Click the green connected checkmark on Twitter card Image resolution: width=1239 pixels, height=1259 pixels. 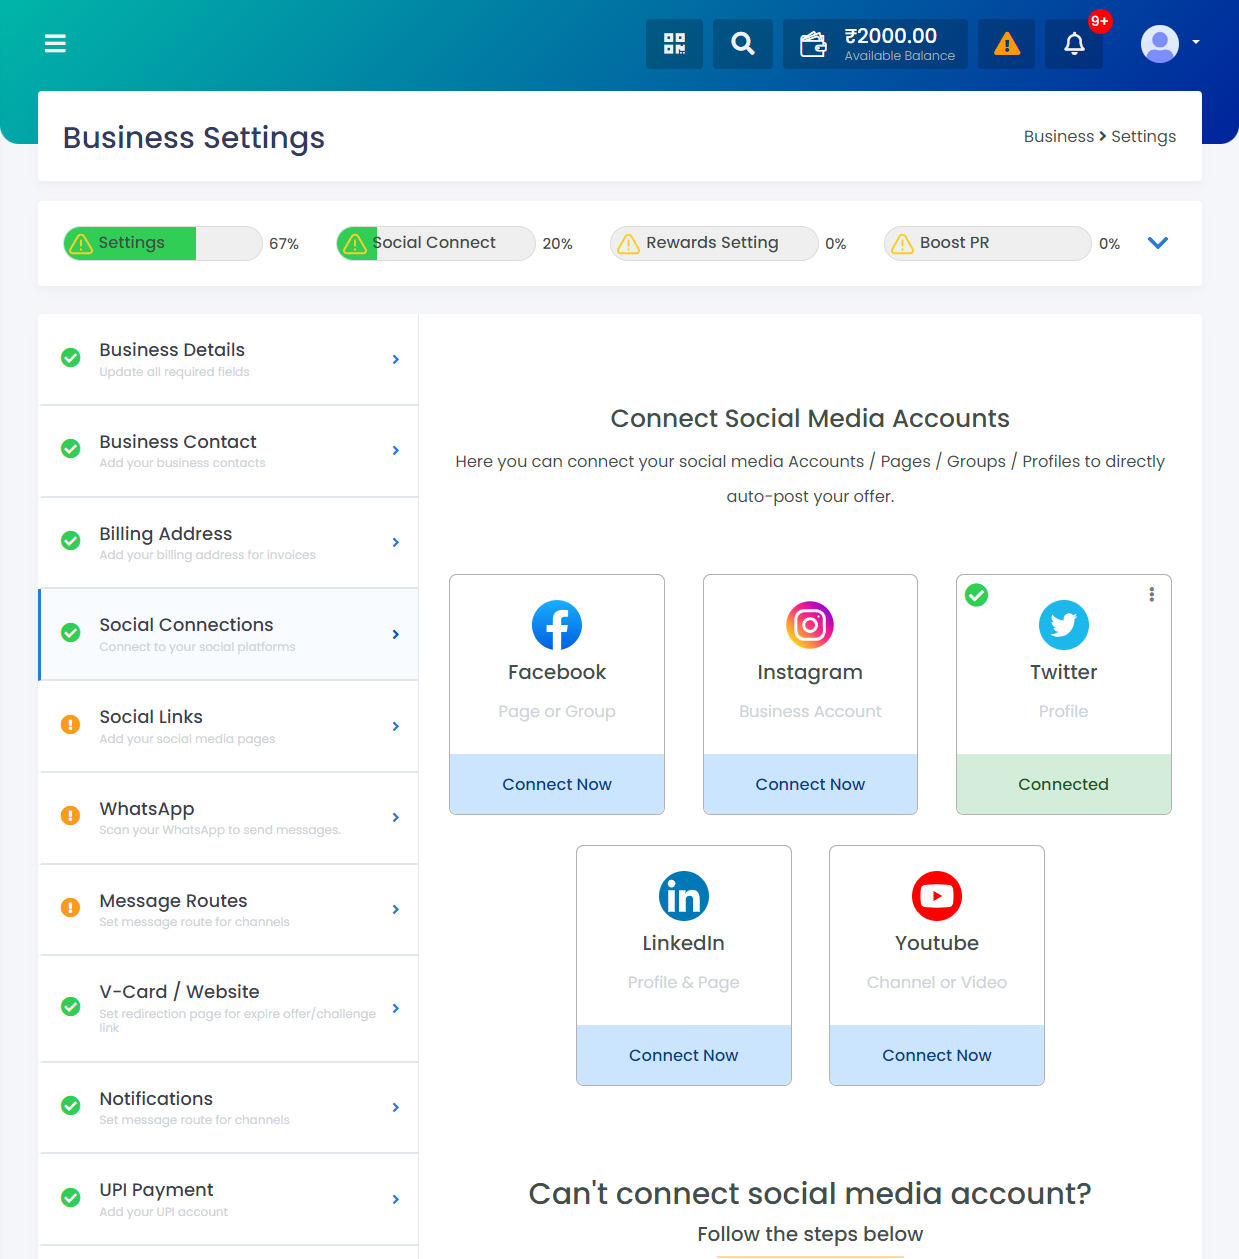977,595
